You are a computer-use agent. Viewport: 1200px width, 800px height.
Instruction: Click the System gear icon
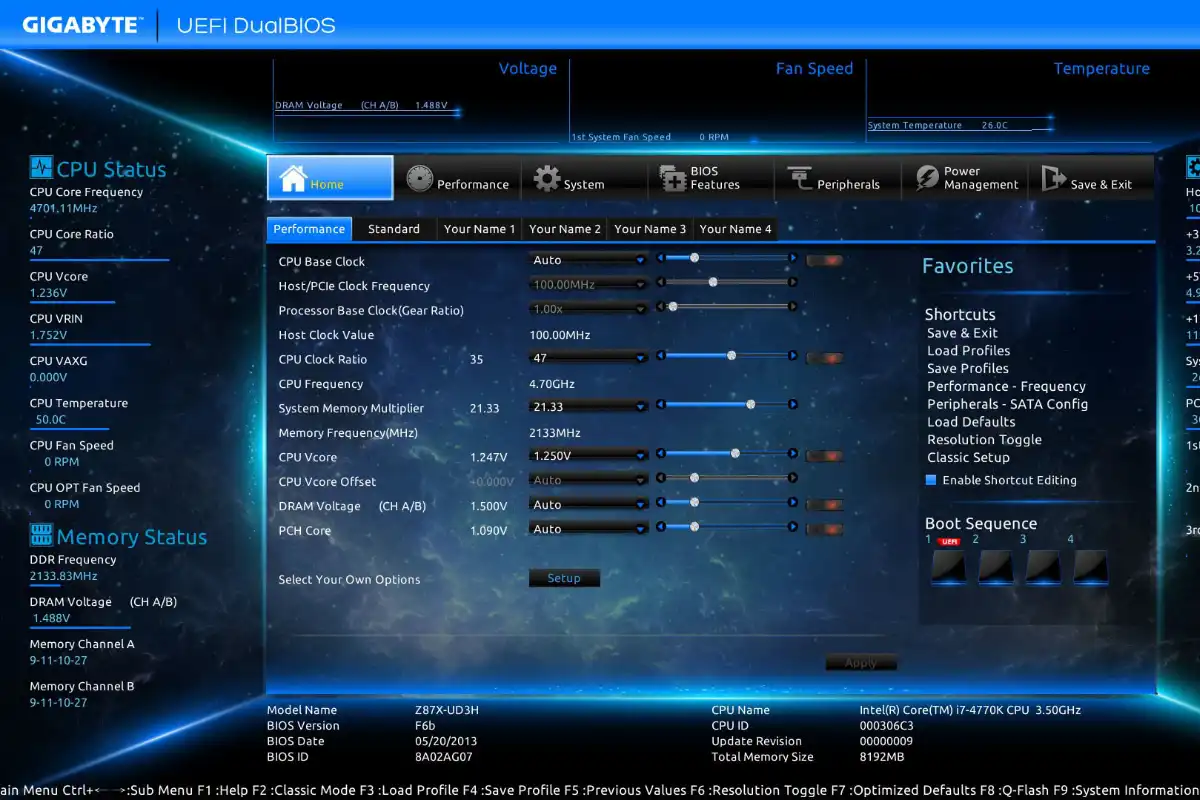(548, 177)
